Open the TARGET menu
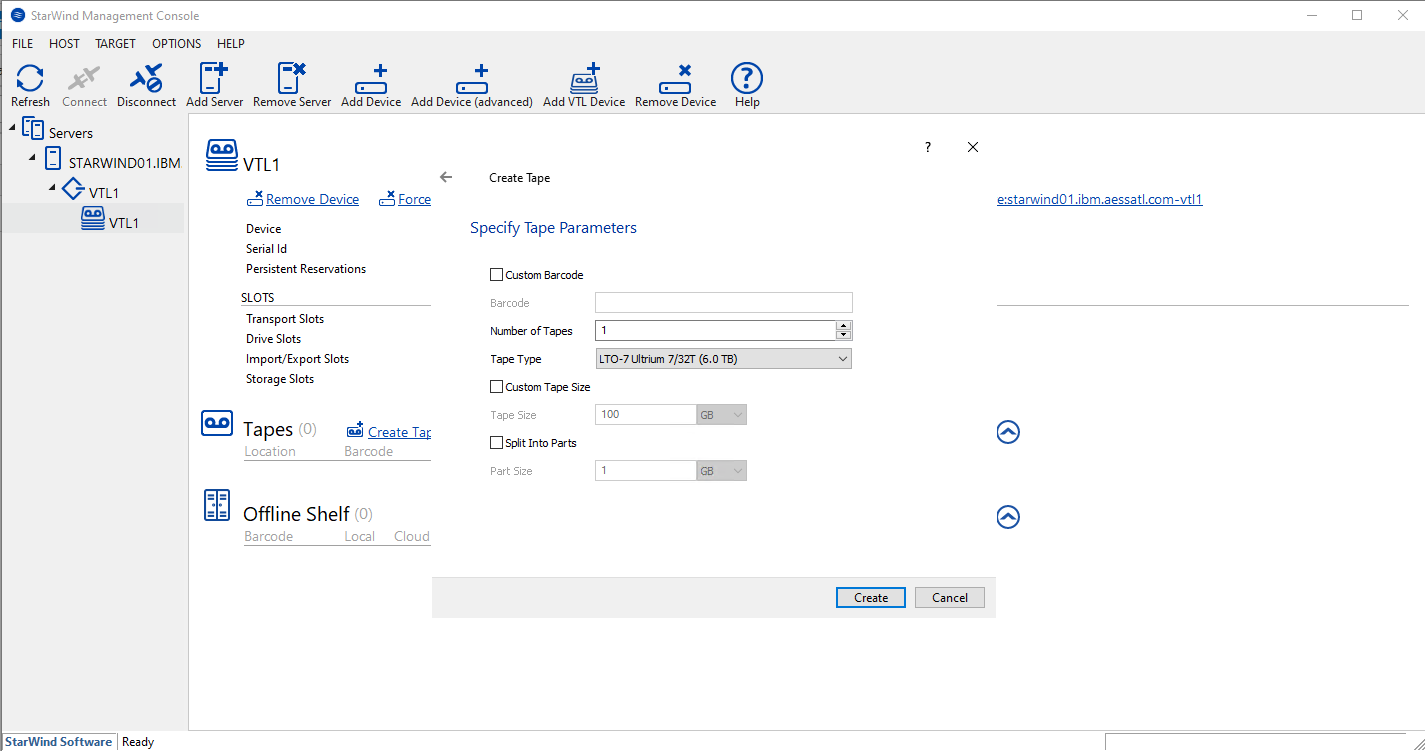1425x751 pixels. click(115, 43)
